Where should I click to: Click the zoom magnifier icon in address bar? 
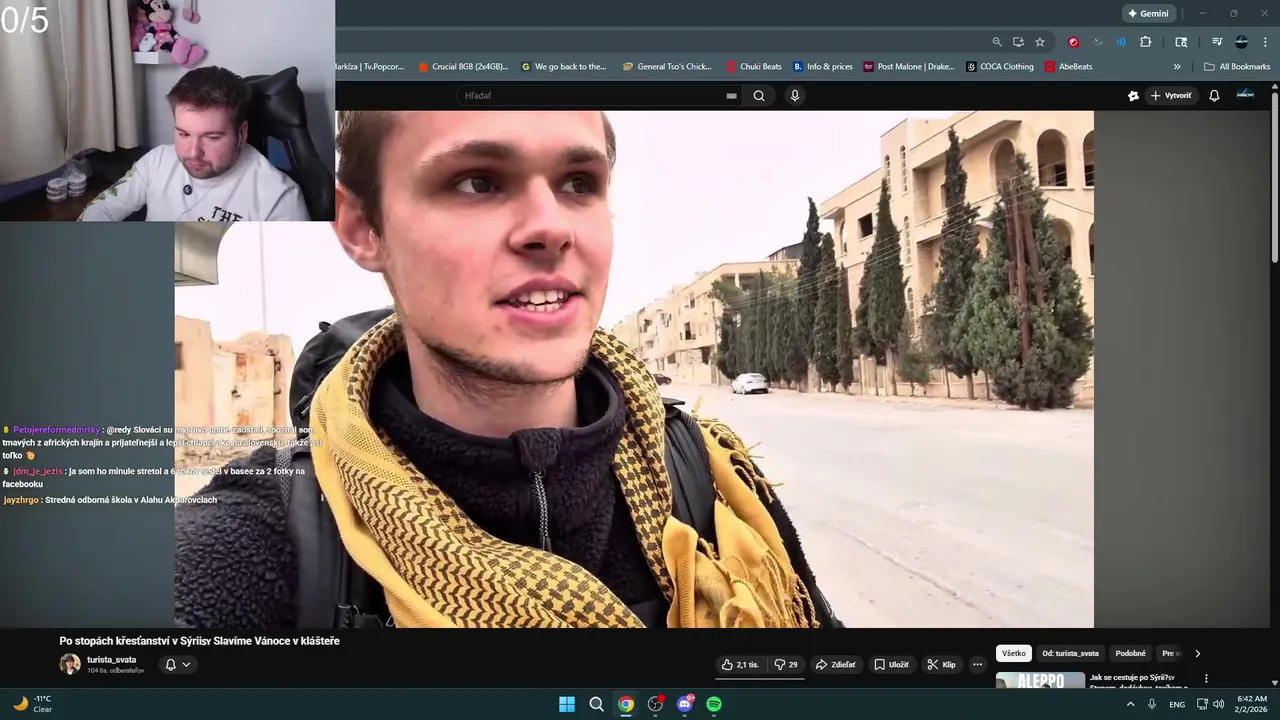point(997,42)
